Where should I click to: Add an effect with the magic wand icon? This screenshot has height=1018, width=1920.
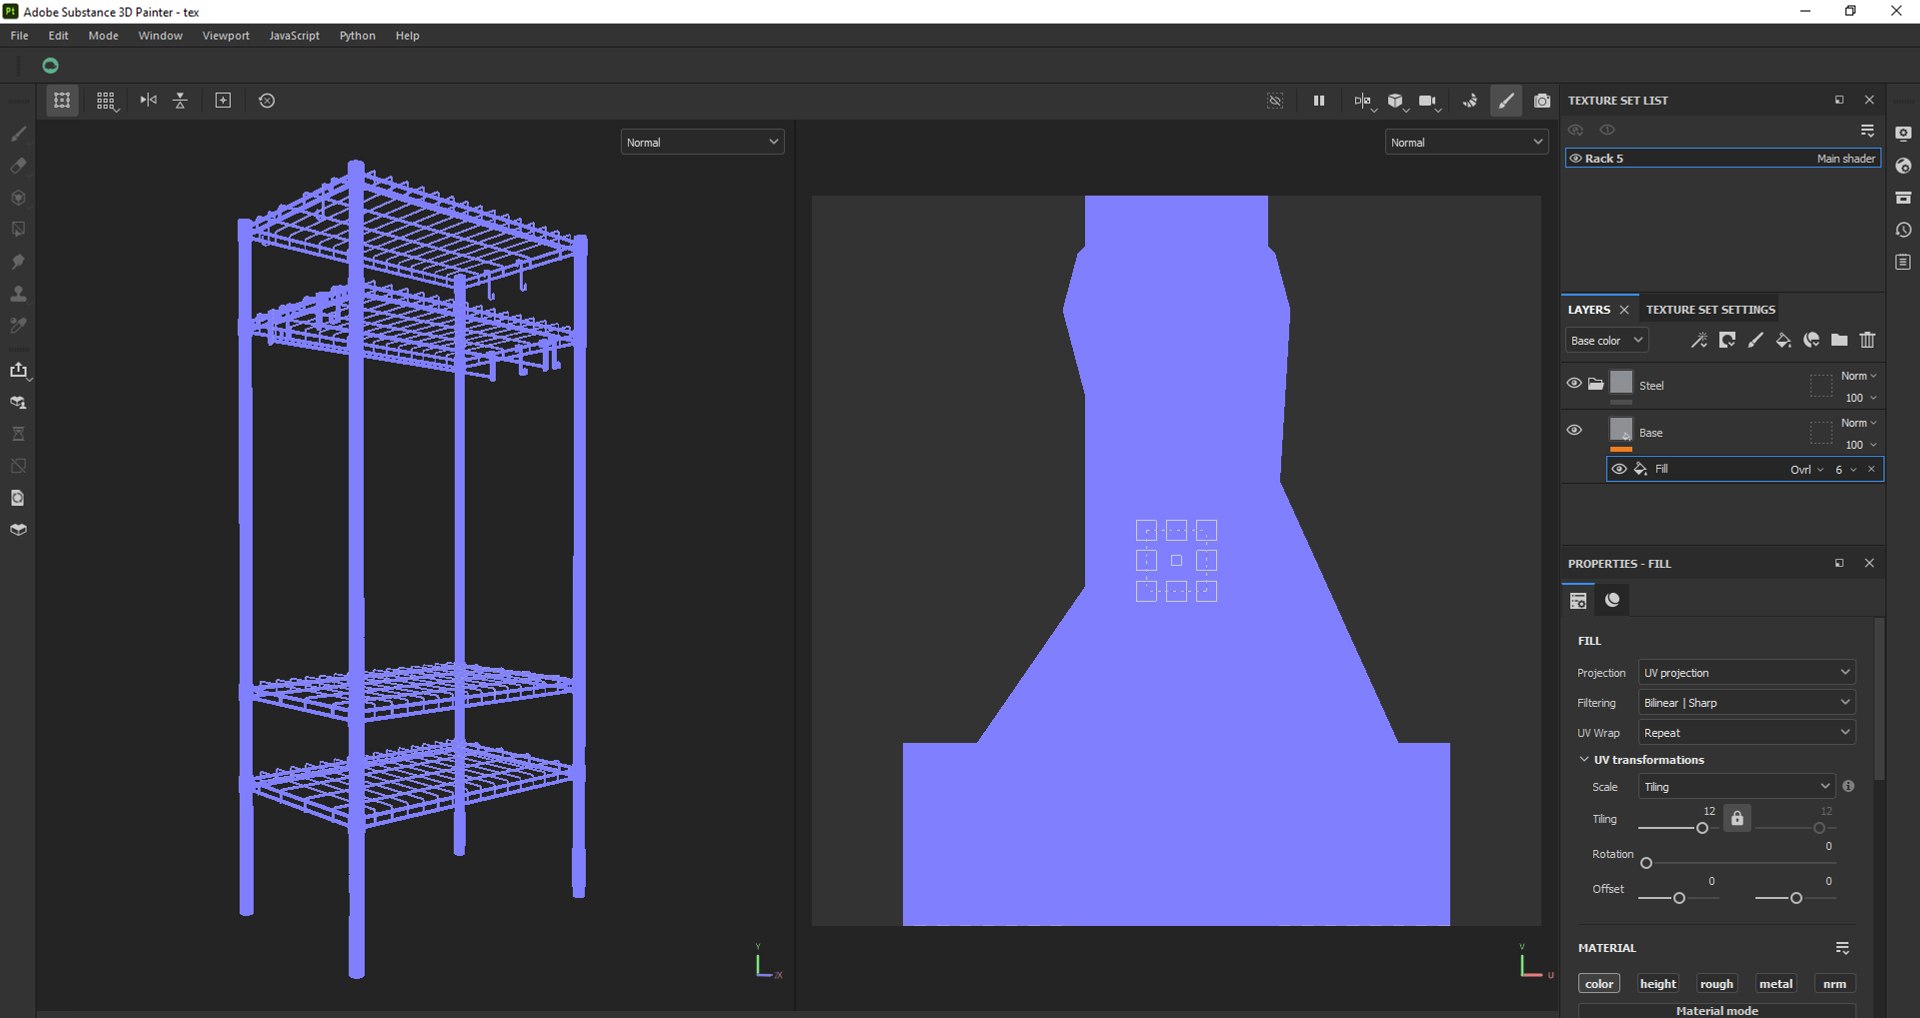tap(1698, 340)
